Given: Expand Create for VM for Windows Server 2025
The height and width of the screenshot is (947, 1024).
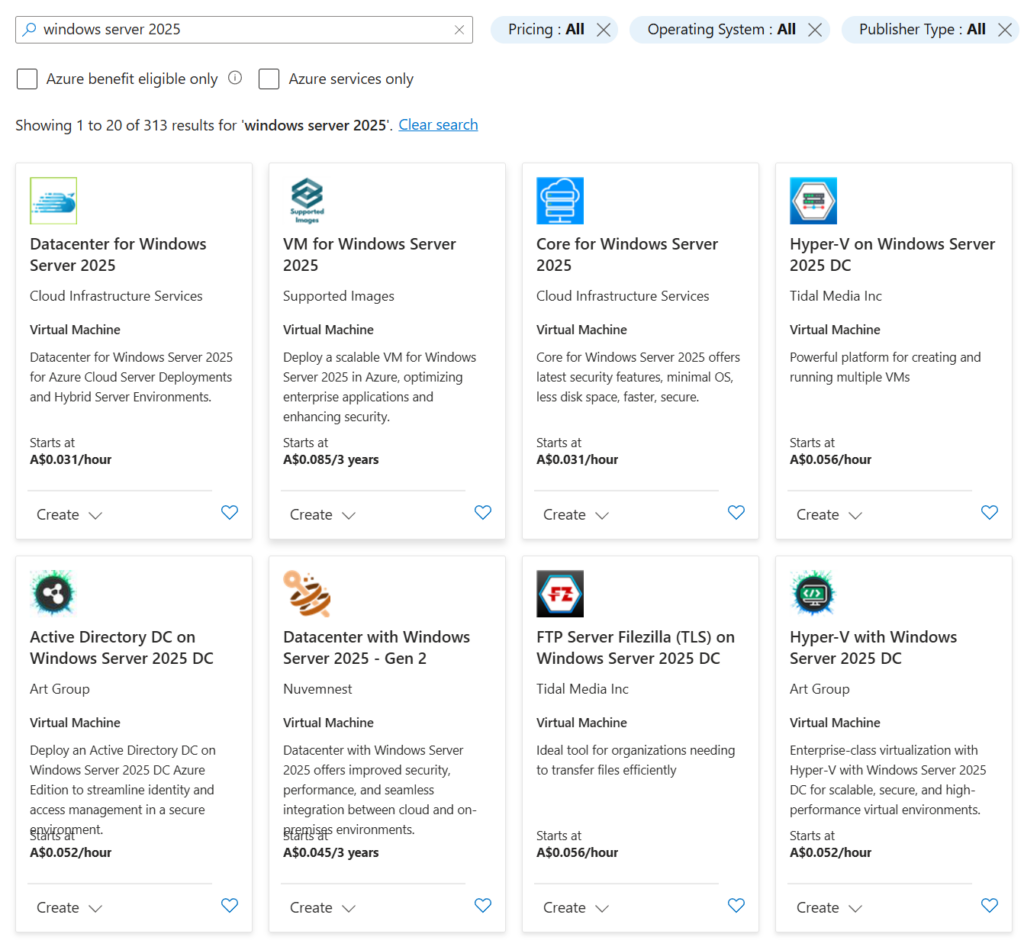Looking at the screenshot, I should pyautogui.click(x=323, y=515).
